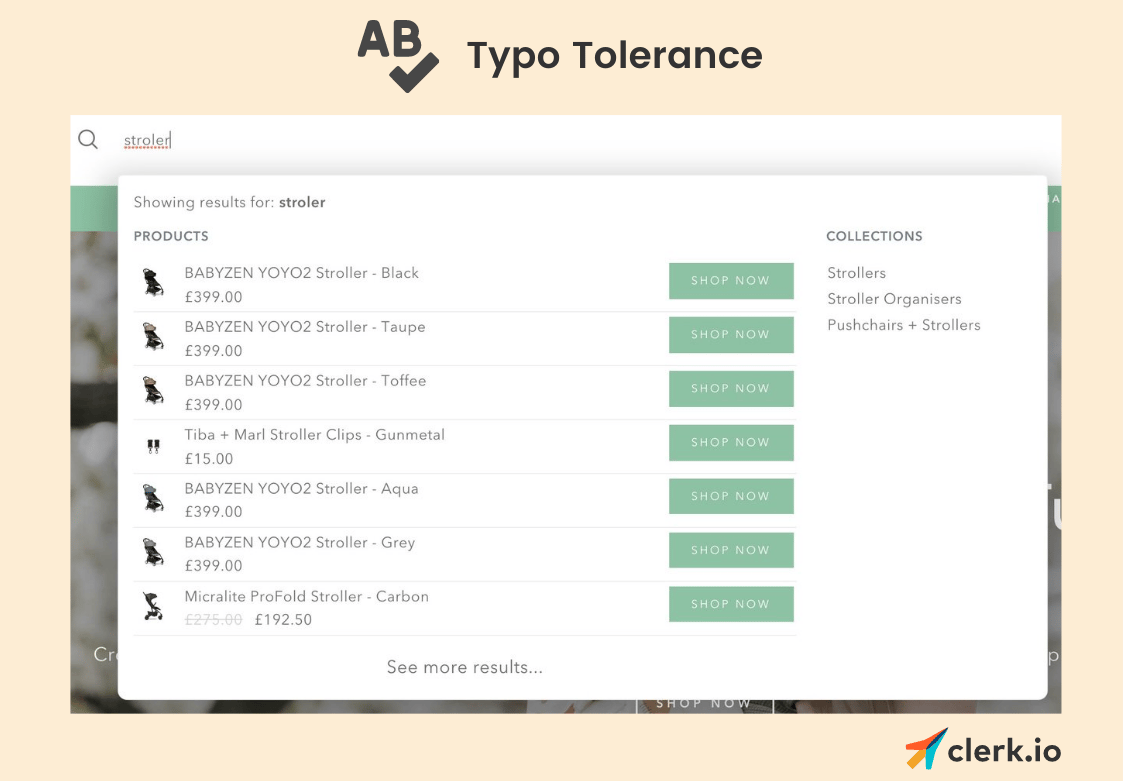This screenshot has width=1123, height=781.
Task: Select the BABYZEN YOYO2 Stroller - Taupe title
Action: (x=305, y=327)
